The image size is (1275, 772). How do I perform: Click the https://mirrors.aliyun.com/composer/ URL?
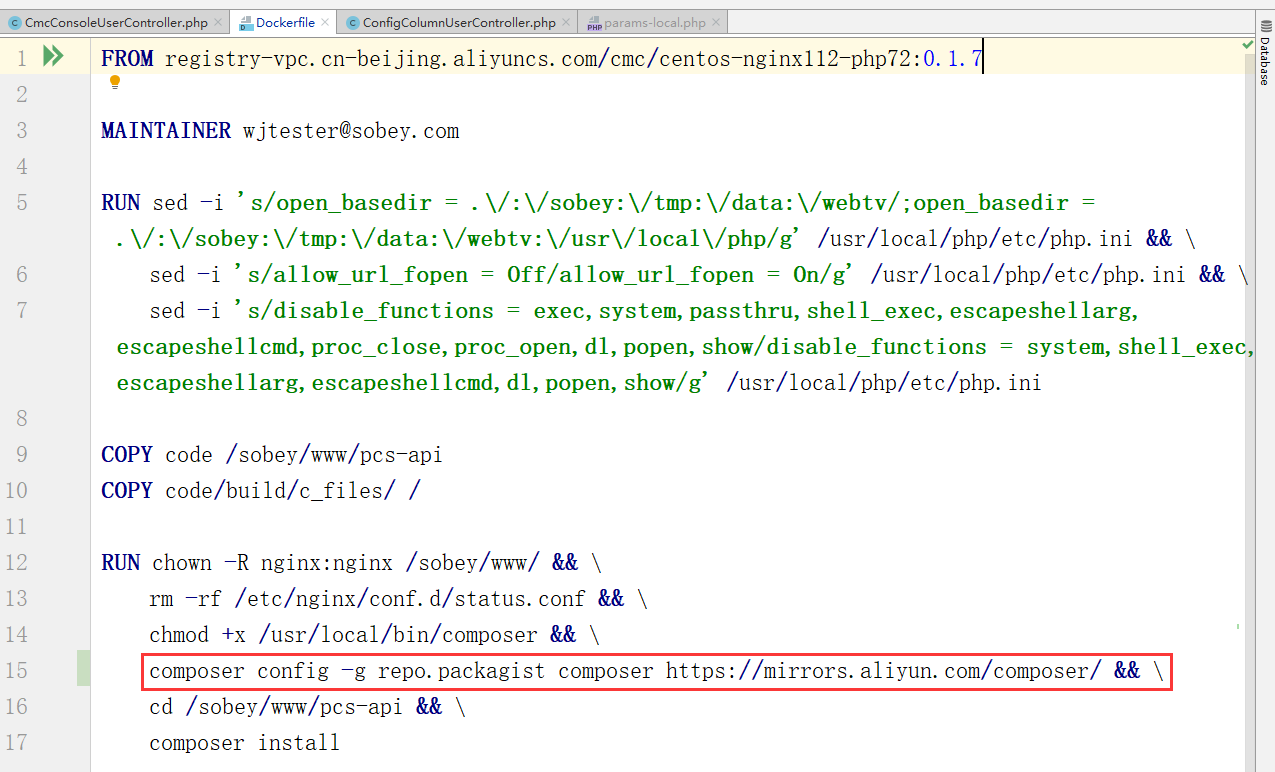[x=883, y=671]
